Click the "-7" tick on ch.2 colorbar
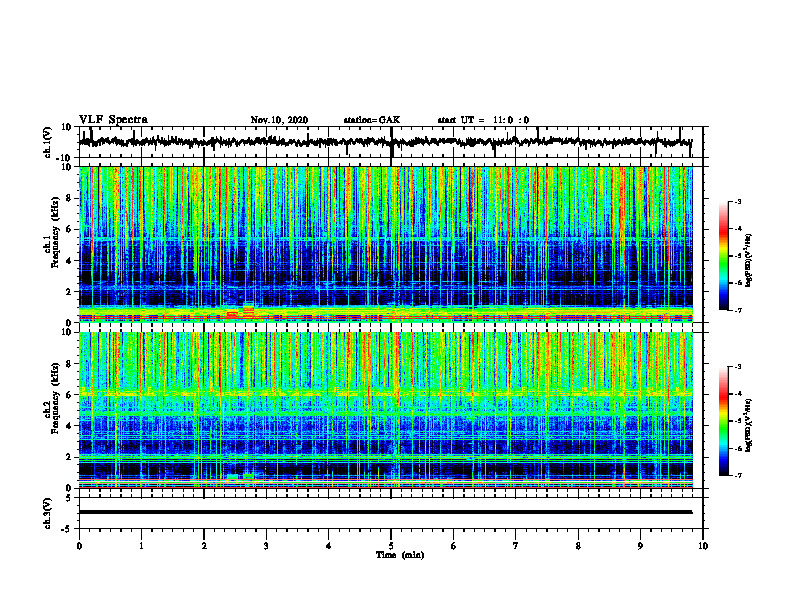This screenshot has width=792, height=612. click(738, 475)
